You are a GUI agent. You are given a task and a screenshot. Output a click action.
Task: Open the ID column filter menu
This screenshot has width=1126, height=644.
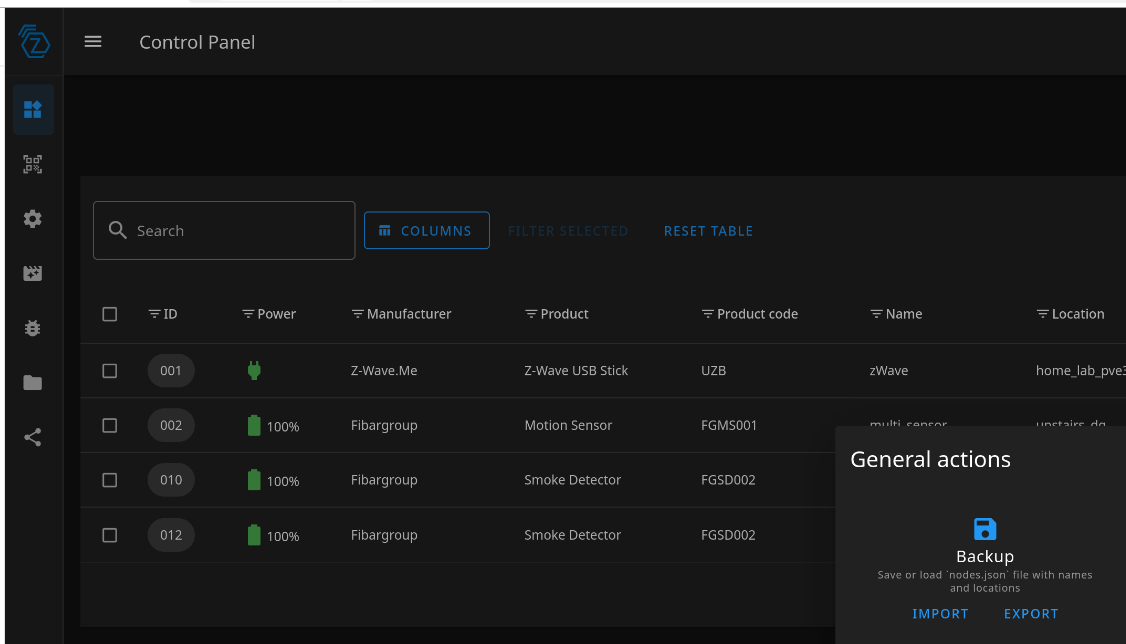pos(154,314)
